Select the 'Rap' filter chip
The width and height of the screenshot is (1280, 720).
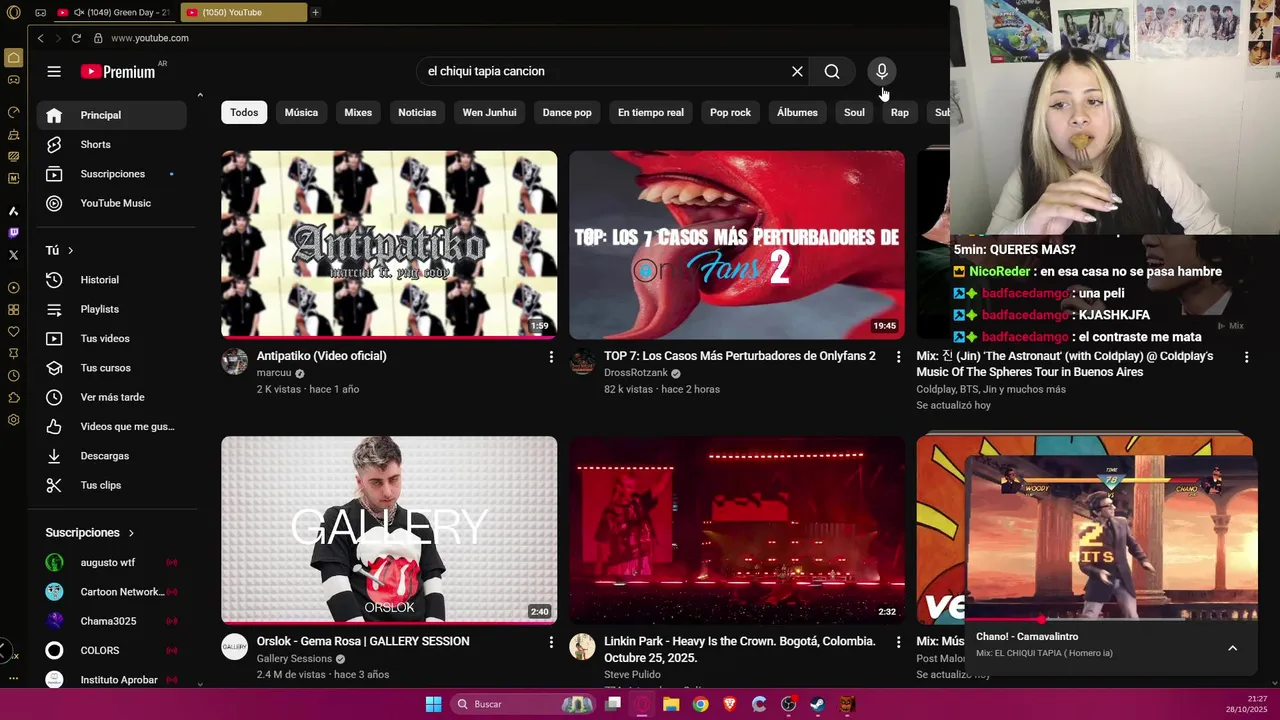click(900, 112)
